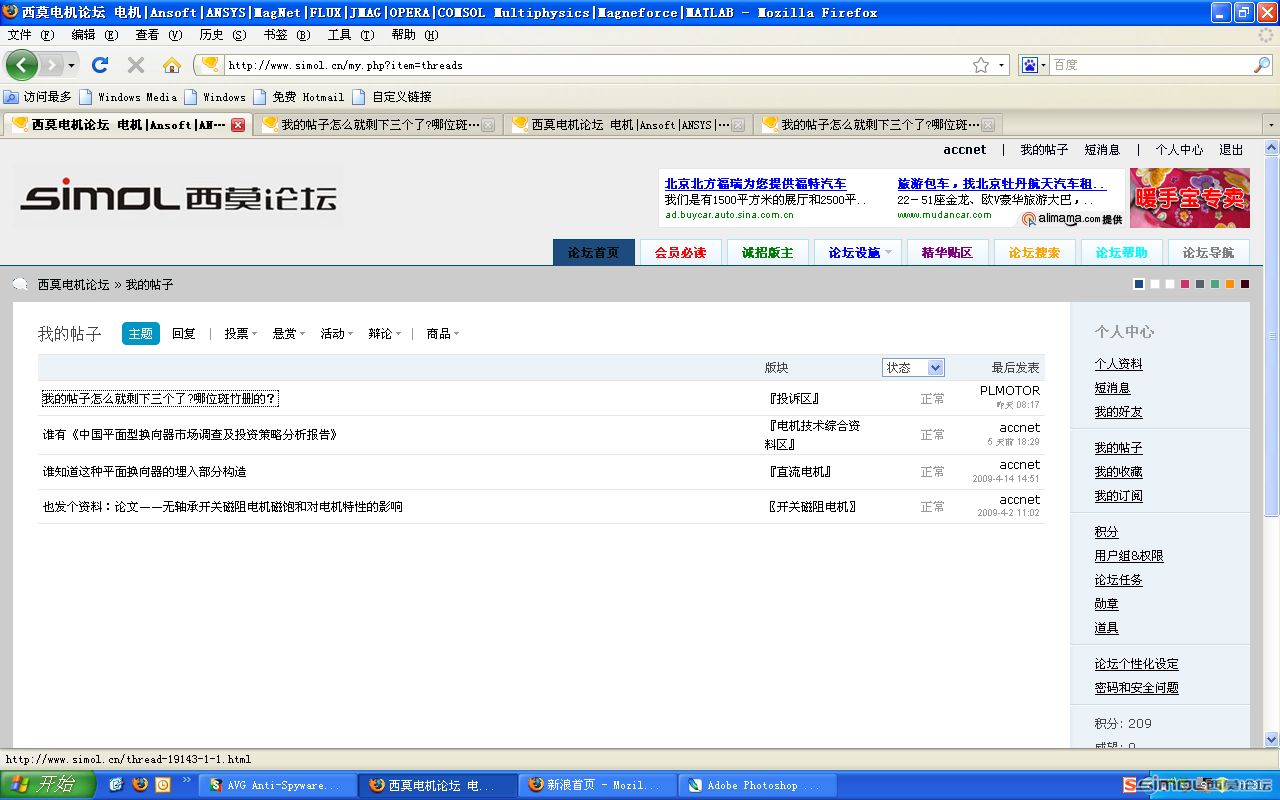Image resolution: width=1280 pixels, height=800 pixels.
Task: Open the list all tabs dropdown
Action: point(1271,125)
